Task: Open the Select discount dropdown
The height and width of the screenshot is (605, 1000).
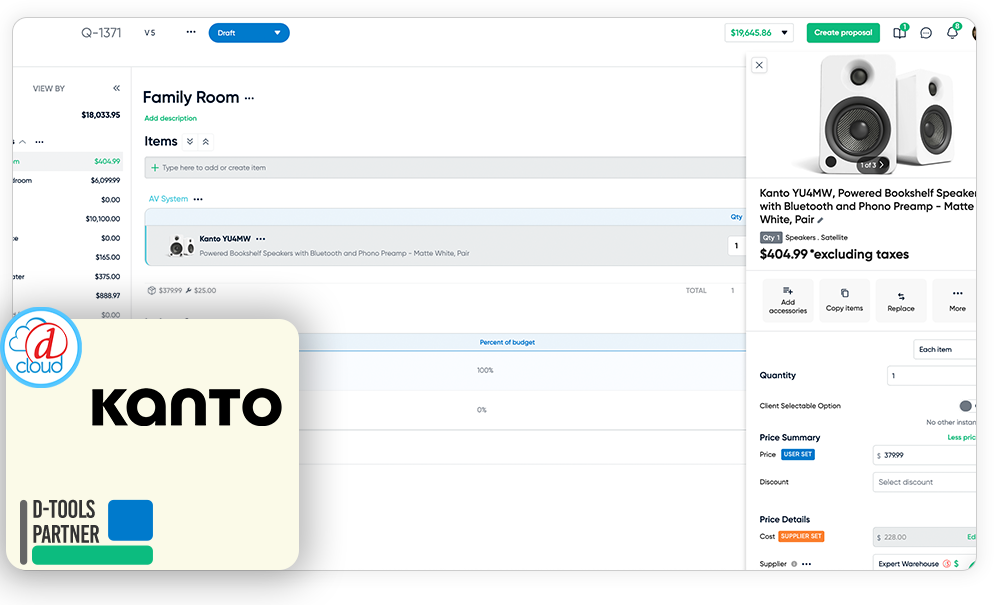Action: 925,482
